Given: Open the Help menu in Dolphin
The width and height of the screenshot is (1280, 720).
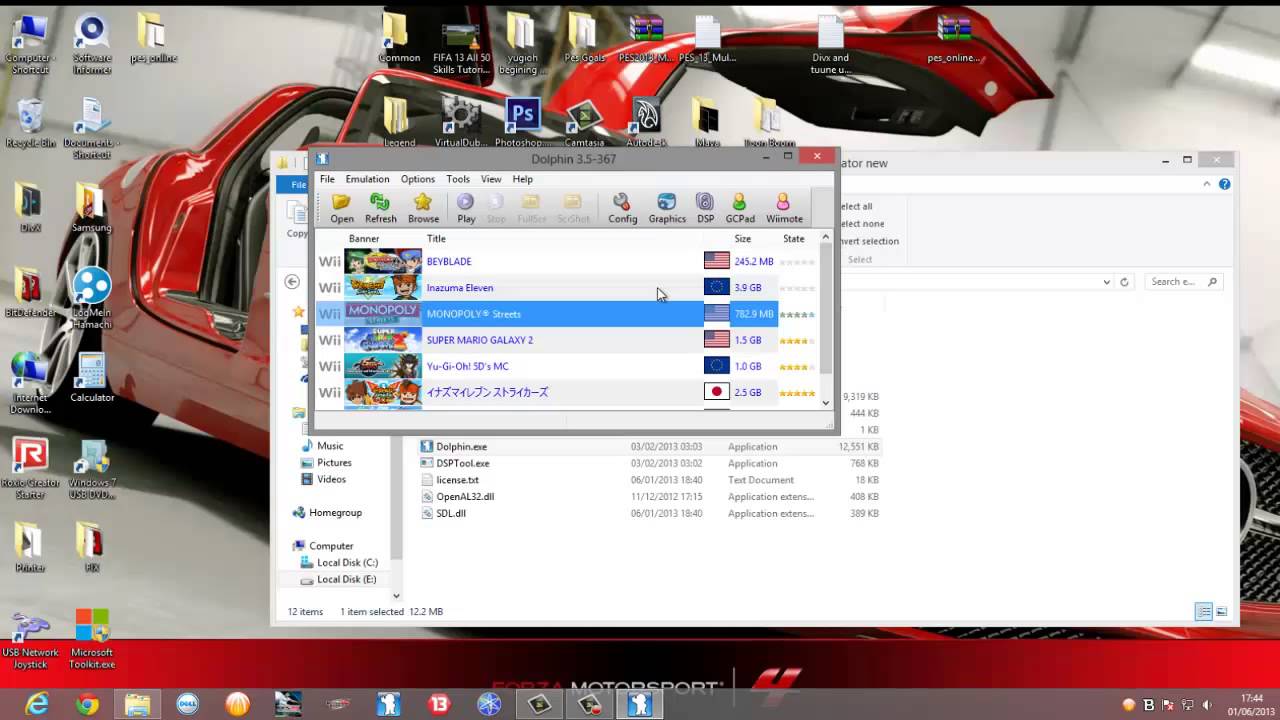Looking at the screenshot, I should coord(523,179).
